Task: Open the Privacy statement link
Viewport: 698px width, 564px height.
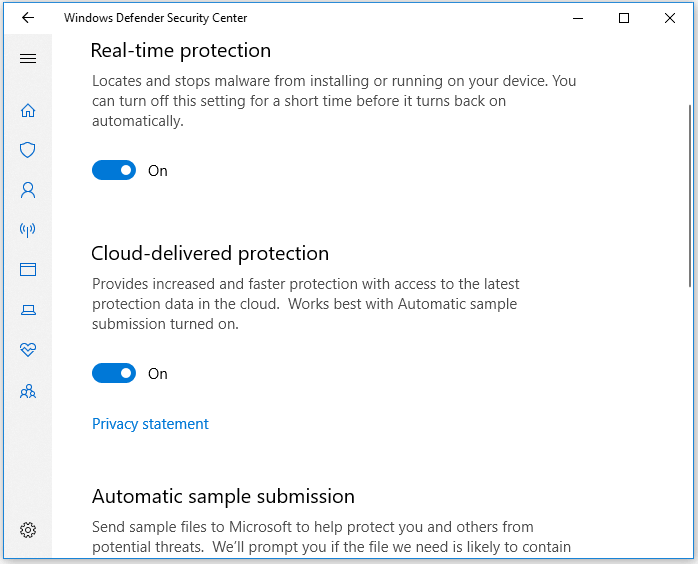Action: [x=150, y=424]
